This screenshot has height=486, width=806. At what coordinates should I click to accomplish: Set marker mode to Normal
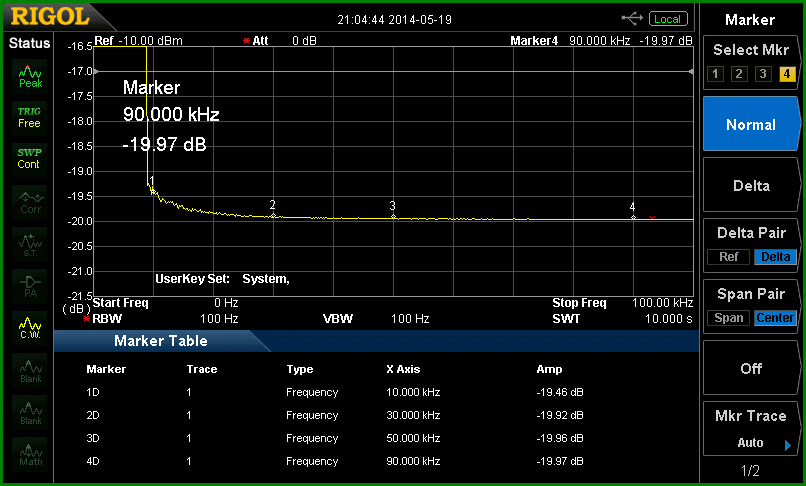click(x=751, y=124)
